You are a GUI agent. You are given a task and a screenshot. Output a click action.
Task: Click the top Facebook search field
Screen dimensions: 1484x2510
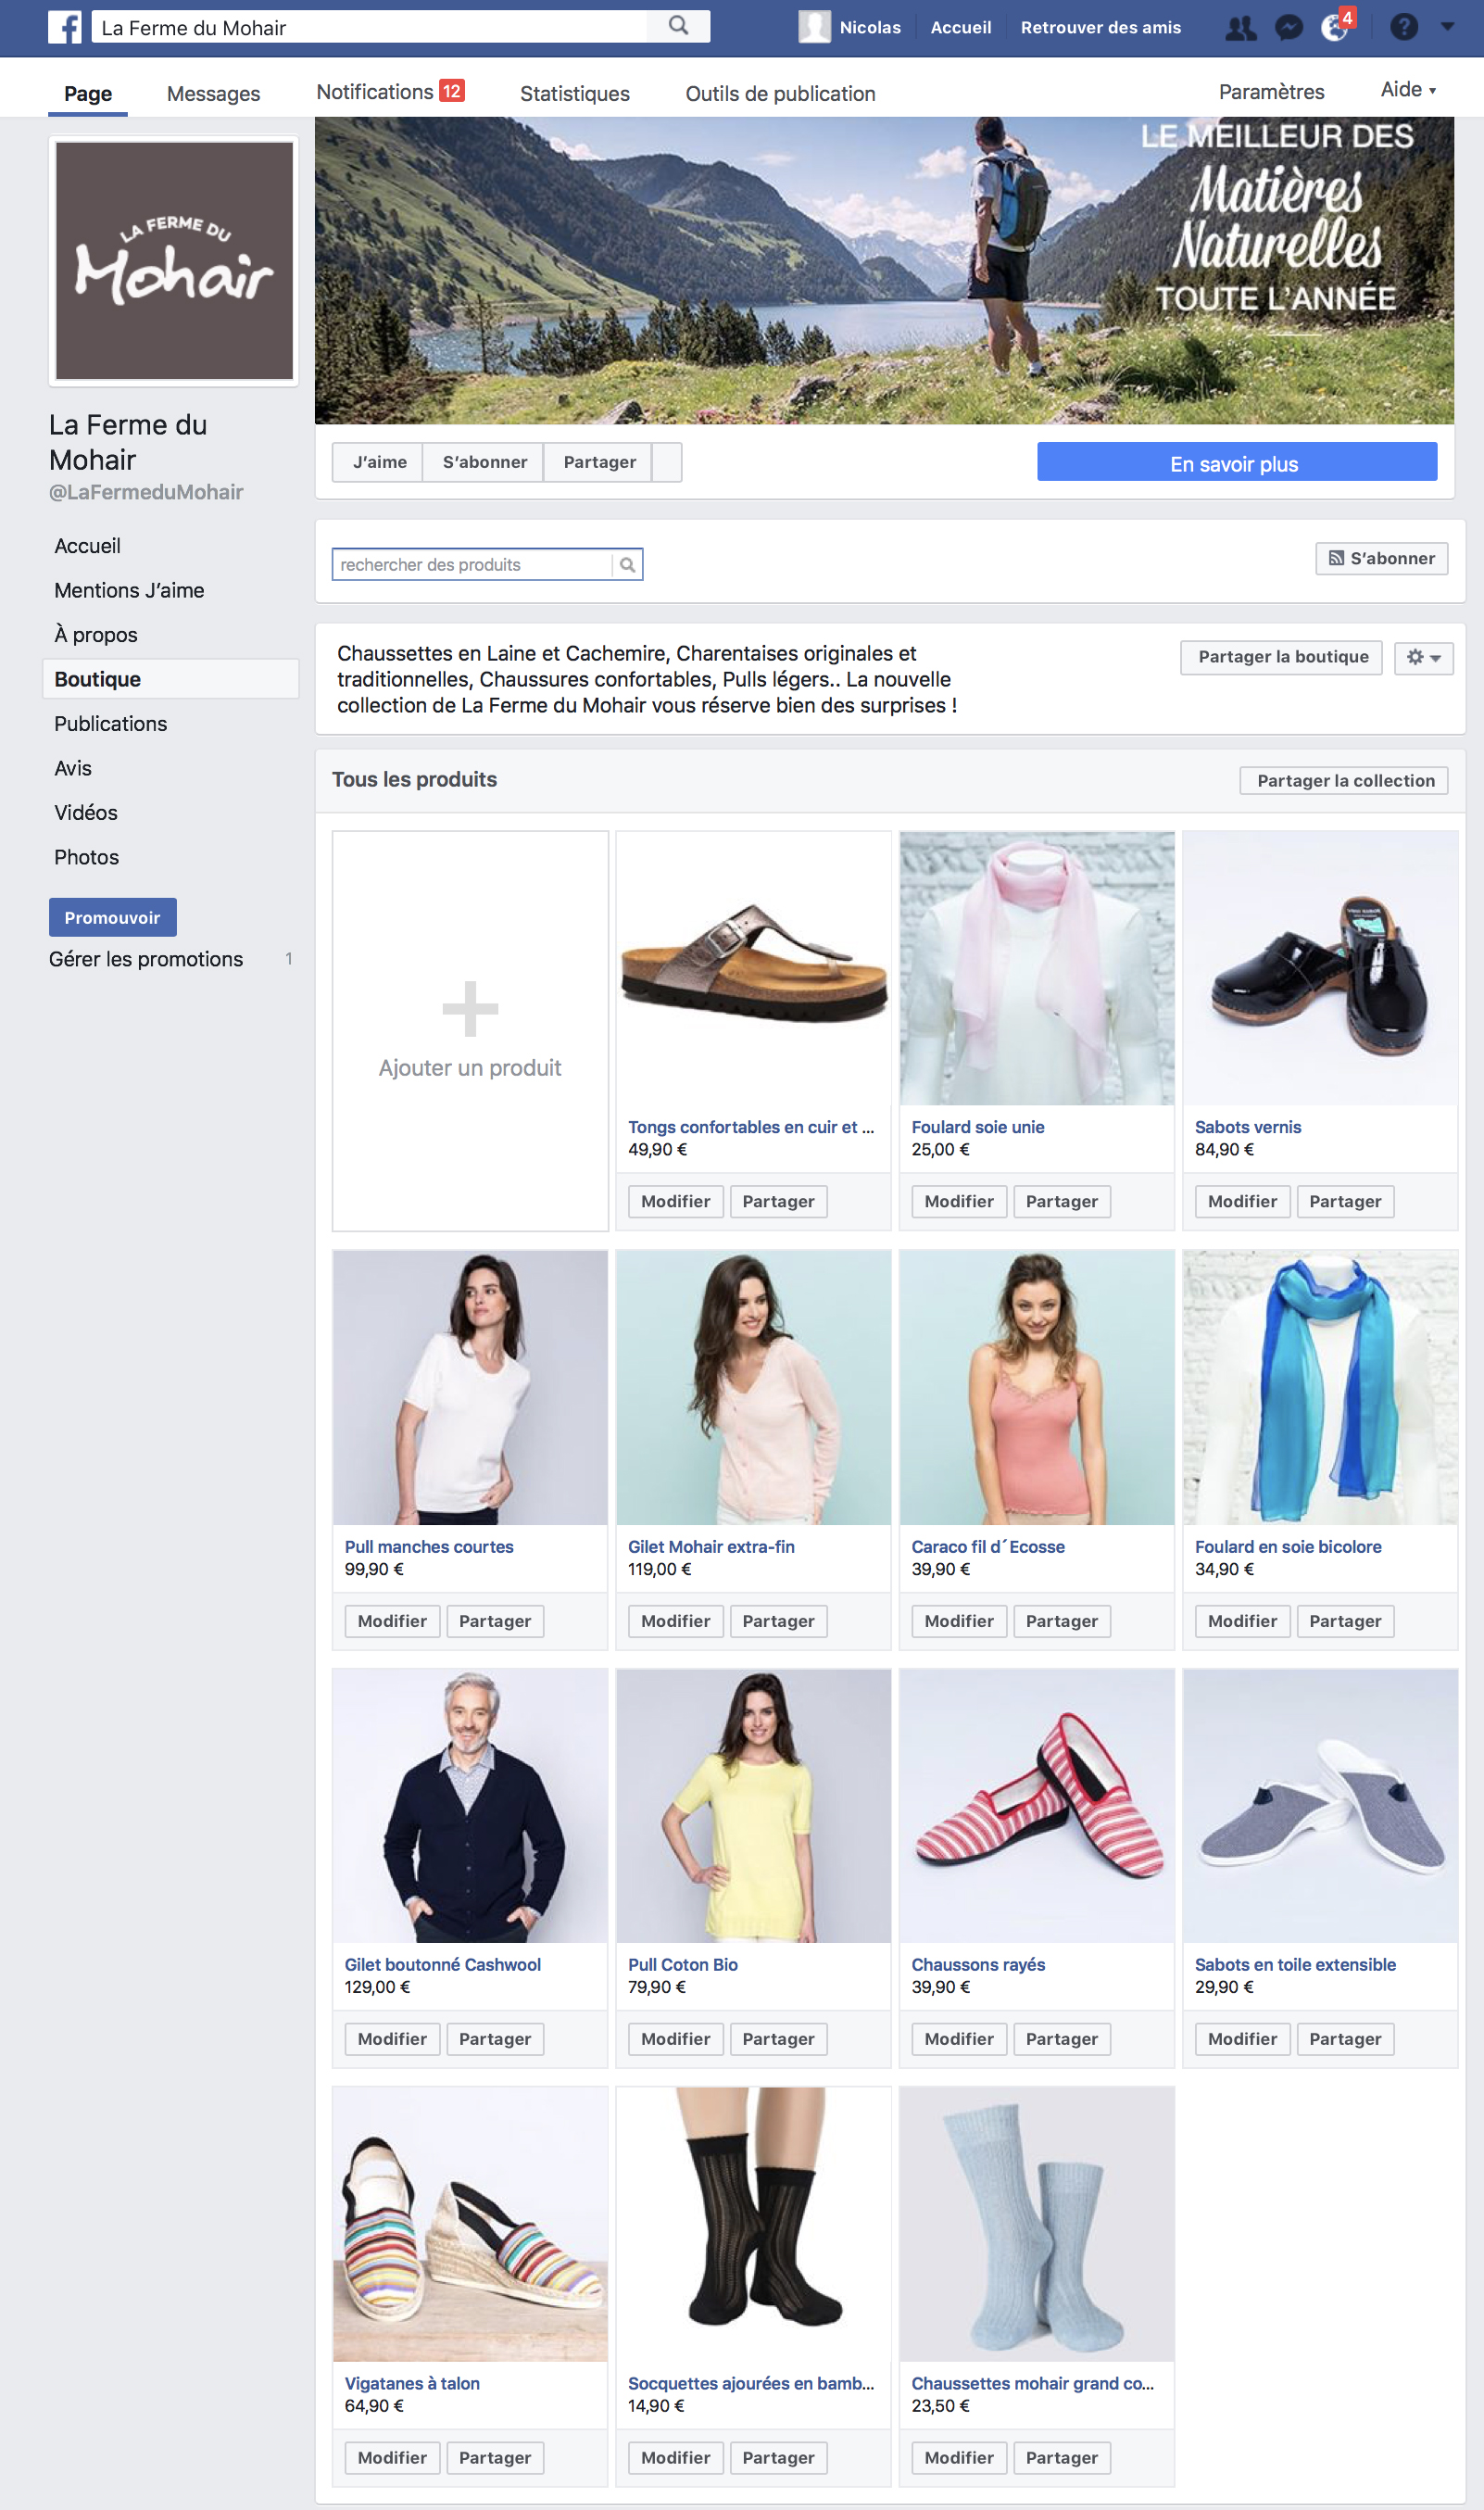tap(370, 27)
